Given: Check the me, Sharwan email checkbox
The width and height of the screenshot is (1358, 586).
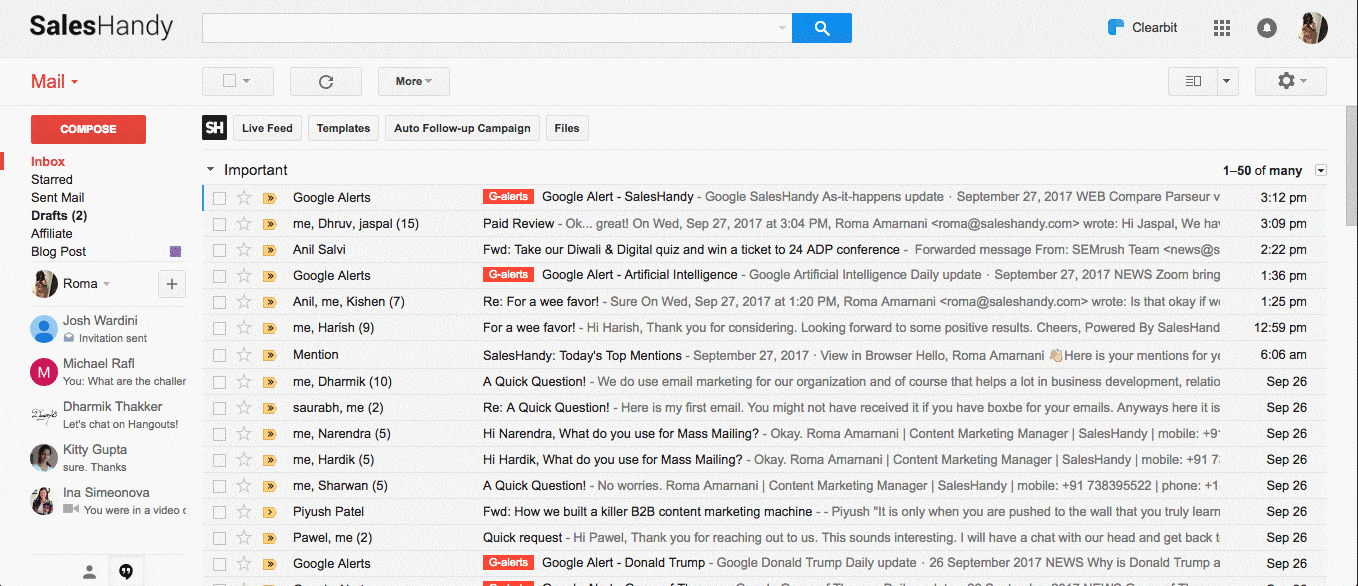Looking at the screenshot, I should click(219, 486).
